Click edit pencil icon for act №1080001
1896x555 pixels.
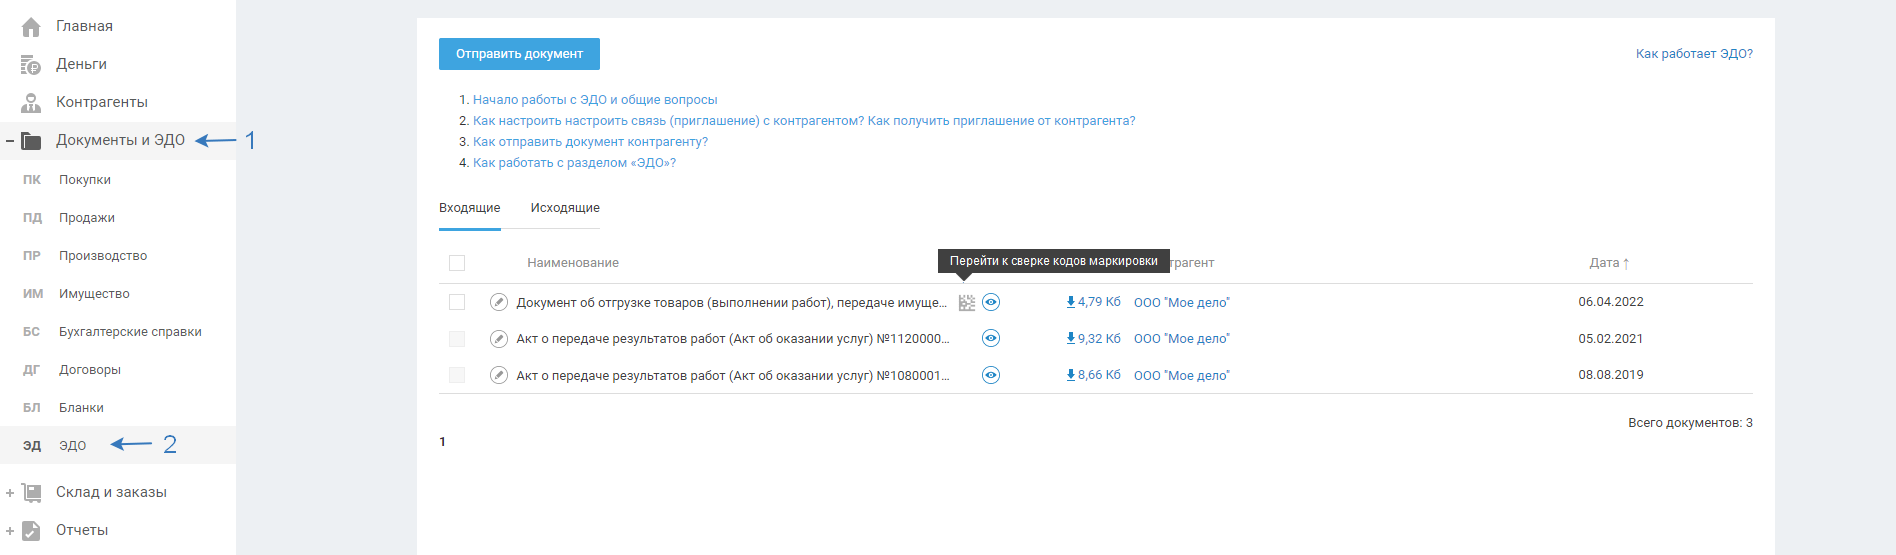point(498,375)
